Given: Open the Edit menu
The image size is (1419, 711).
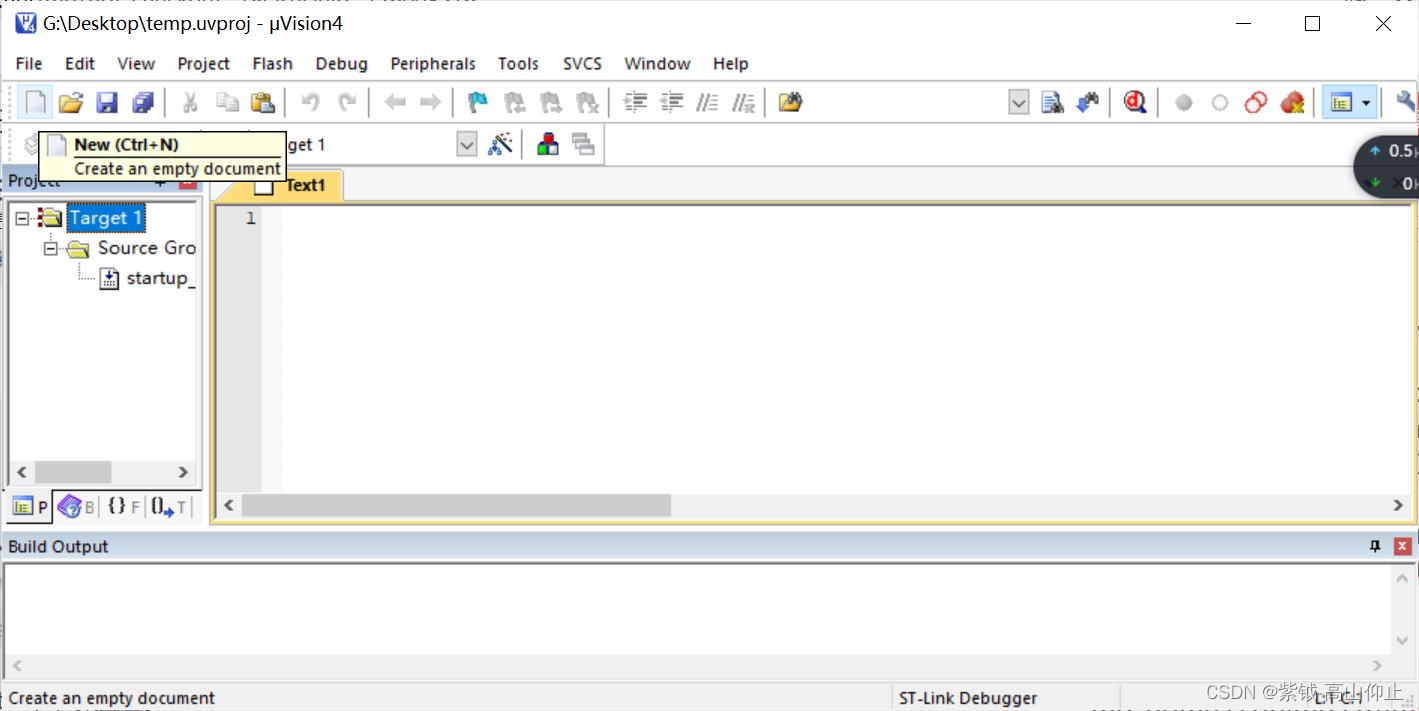Looking at the screenshot, I should coord(80,63).
